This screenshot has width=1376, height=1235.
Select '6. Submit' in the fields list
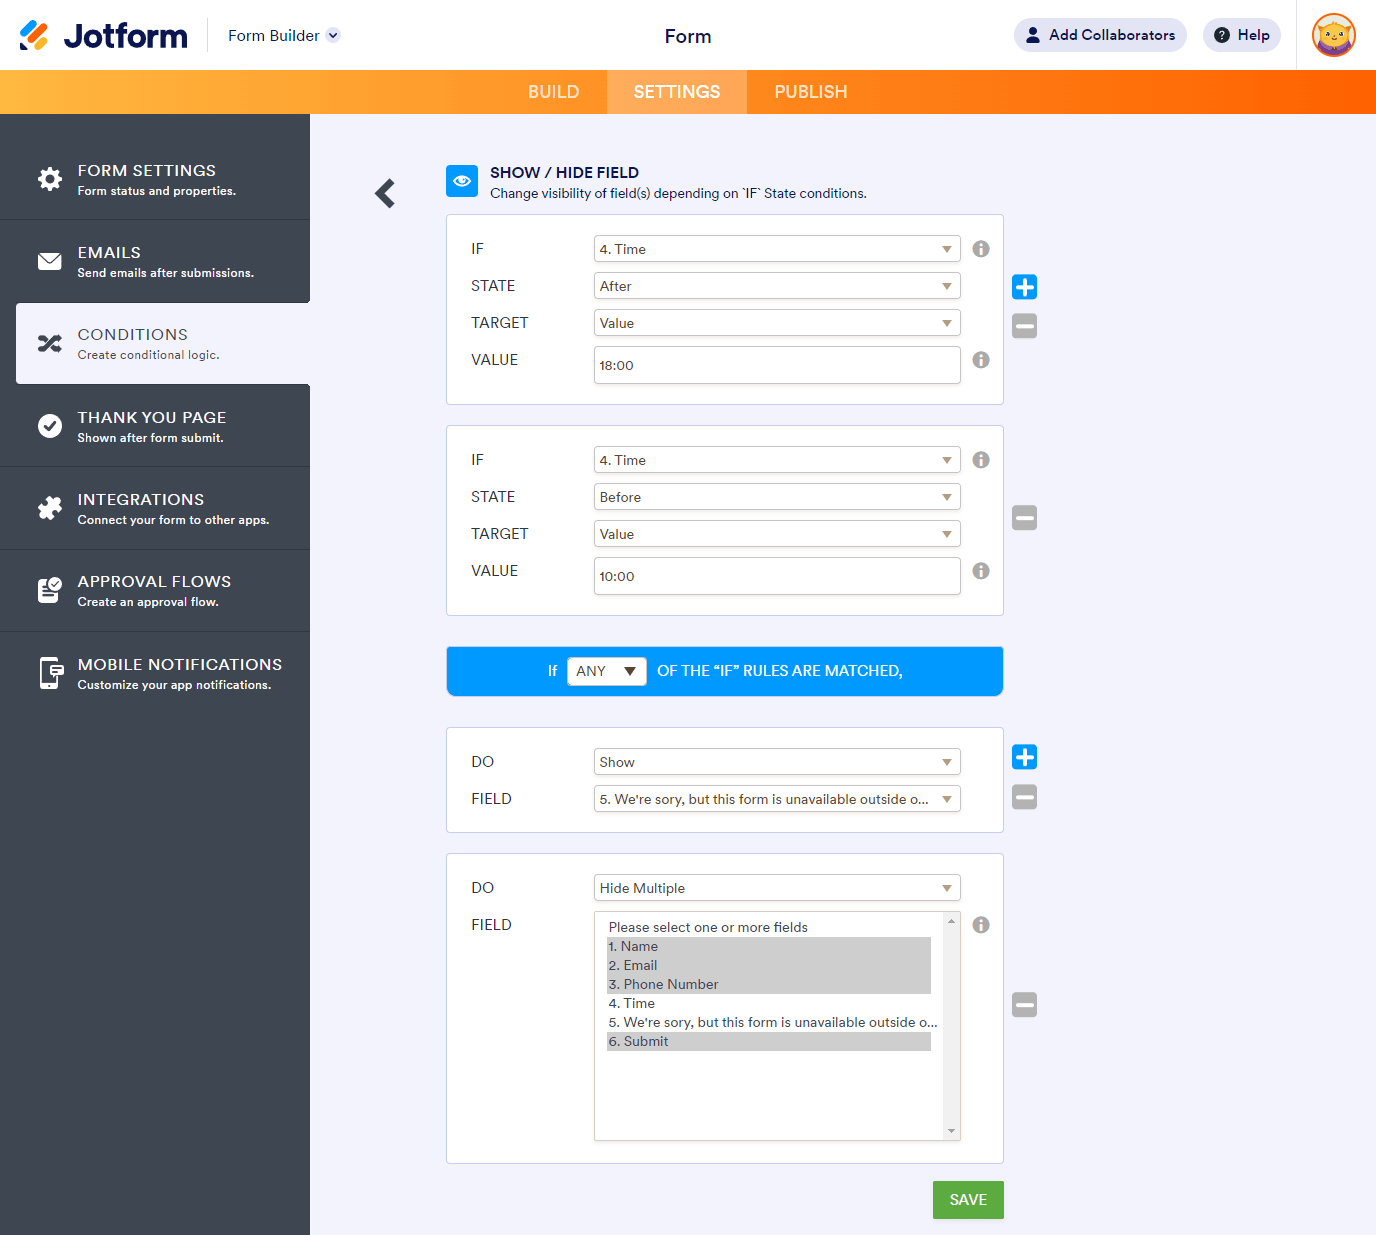coord(769,1041)
